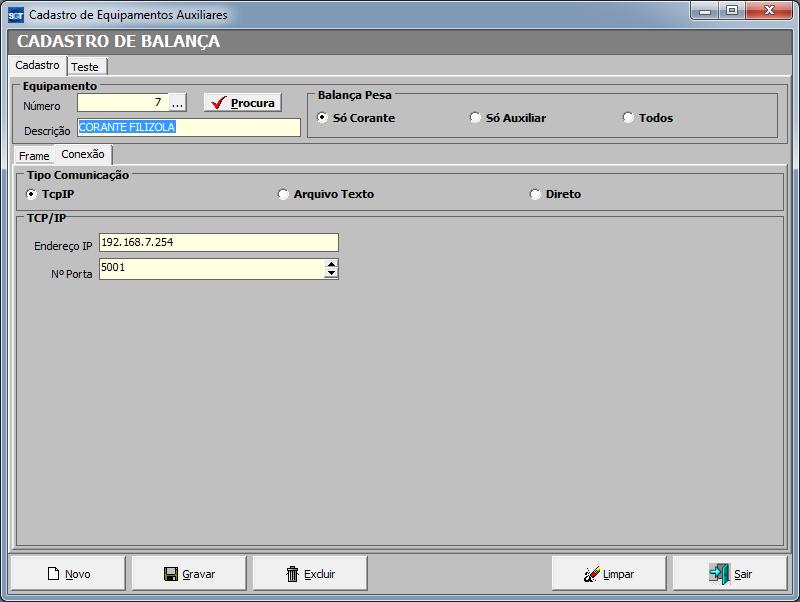Screen dimensions: 800x602
Task: Save the record with Gravar
Action: pos(189,574)
